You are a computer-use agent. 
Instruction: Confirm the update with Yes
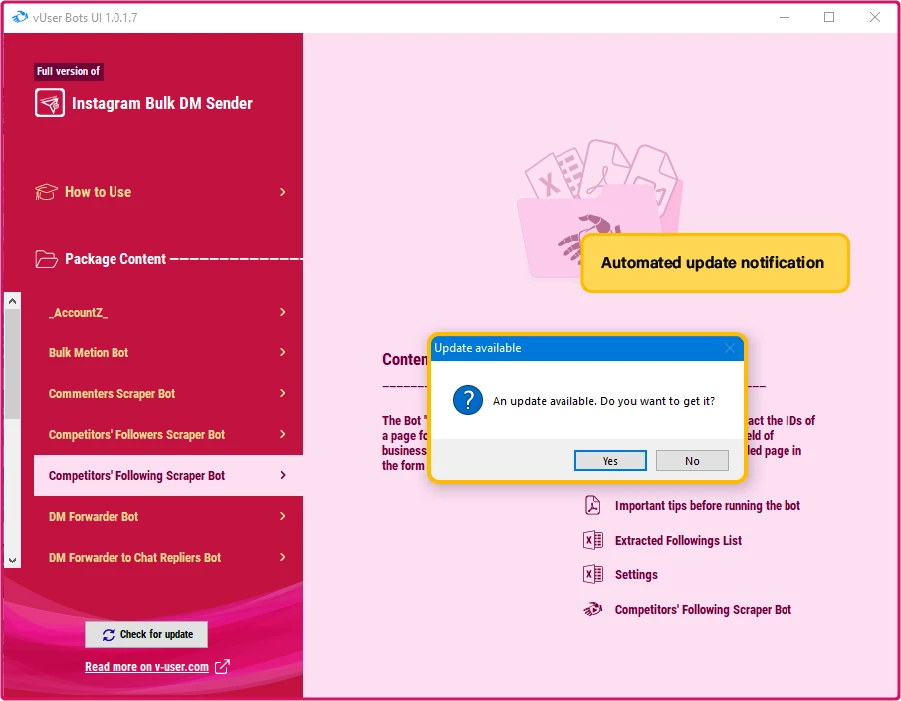610,461
